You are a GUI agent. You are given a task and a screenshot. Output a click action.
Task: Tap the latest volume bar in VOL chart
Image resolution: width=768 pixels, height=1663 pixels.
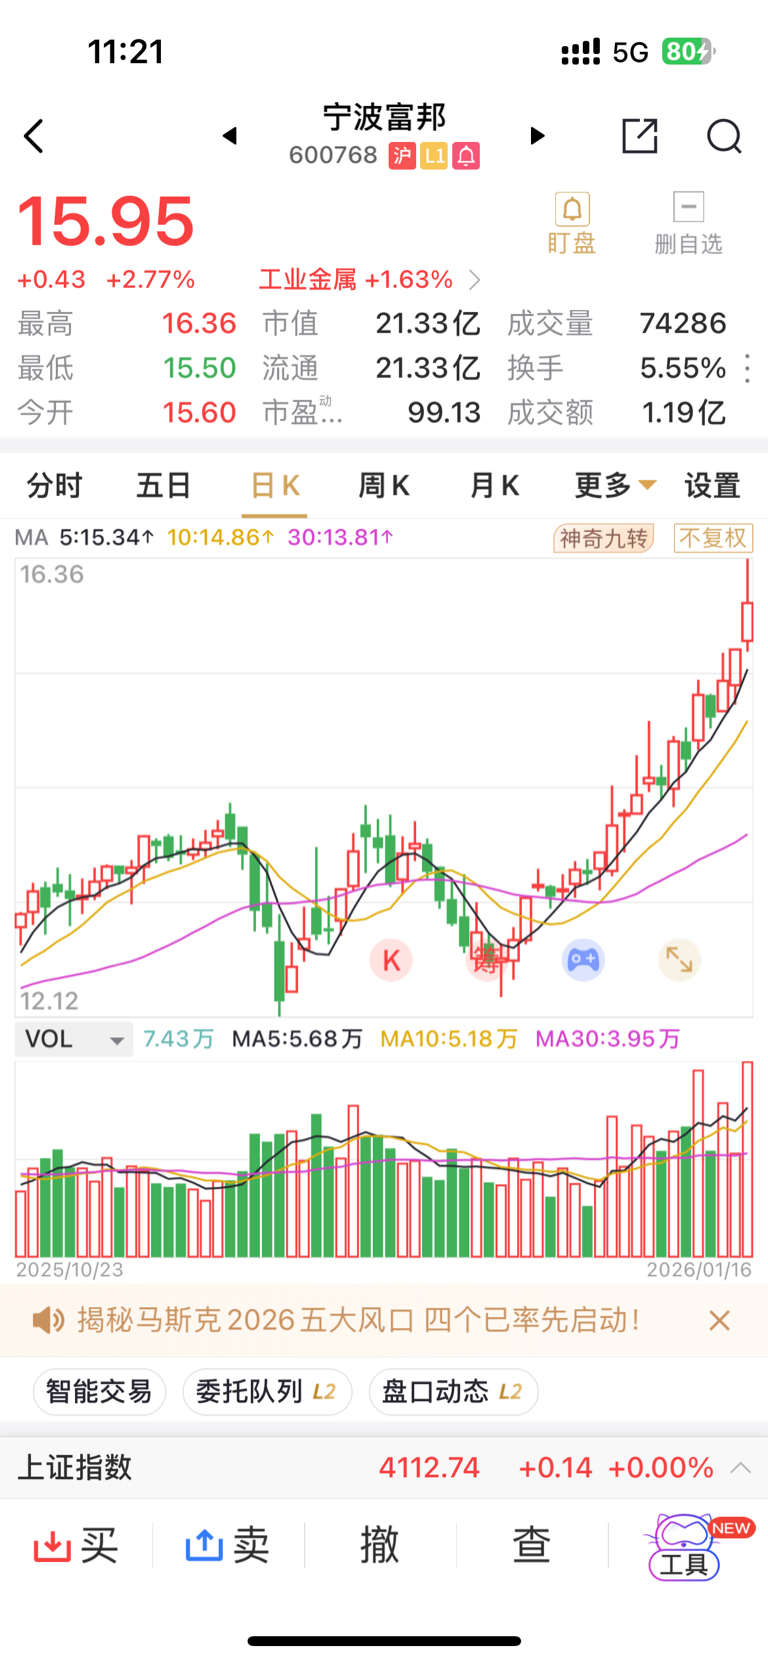click(747, 1159)
